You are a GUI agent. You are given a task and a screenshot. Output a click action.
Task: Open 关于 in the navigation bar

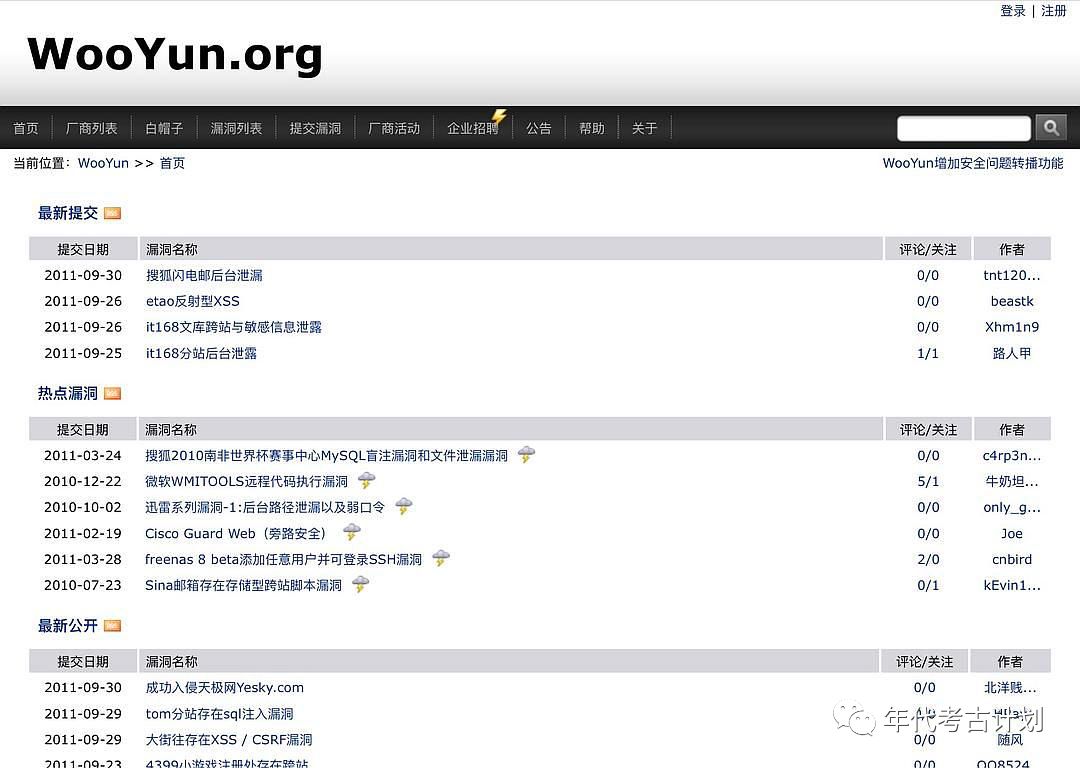coord(644,128)
